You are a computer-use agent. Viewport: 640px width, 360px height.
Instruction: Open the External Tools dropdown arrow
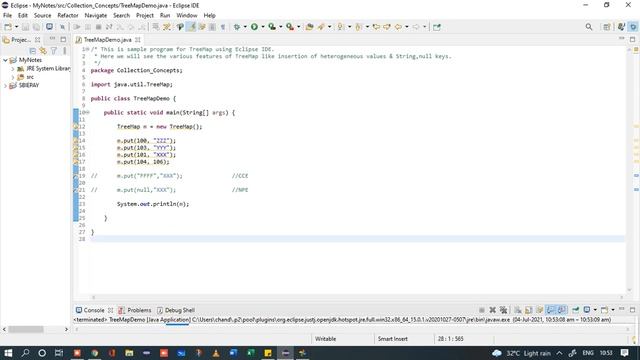click(298, 27)
